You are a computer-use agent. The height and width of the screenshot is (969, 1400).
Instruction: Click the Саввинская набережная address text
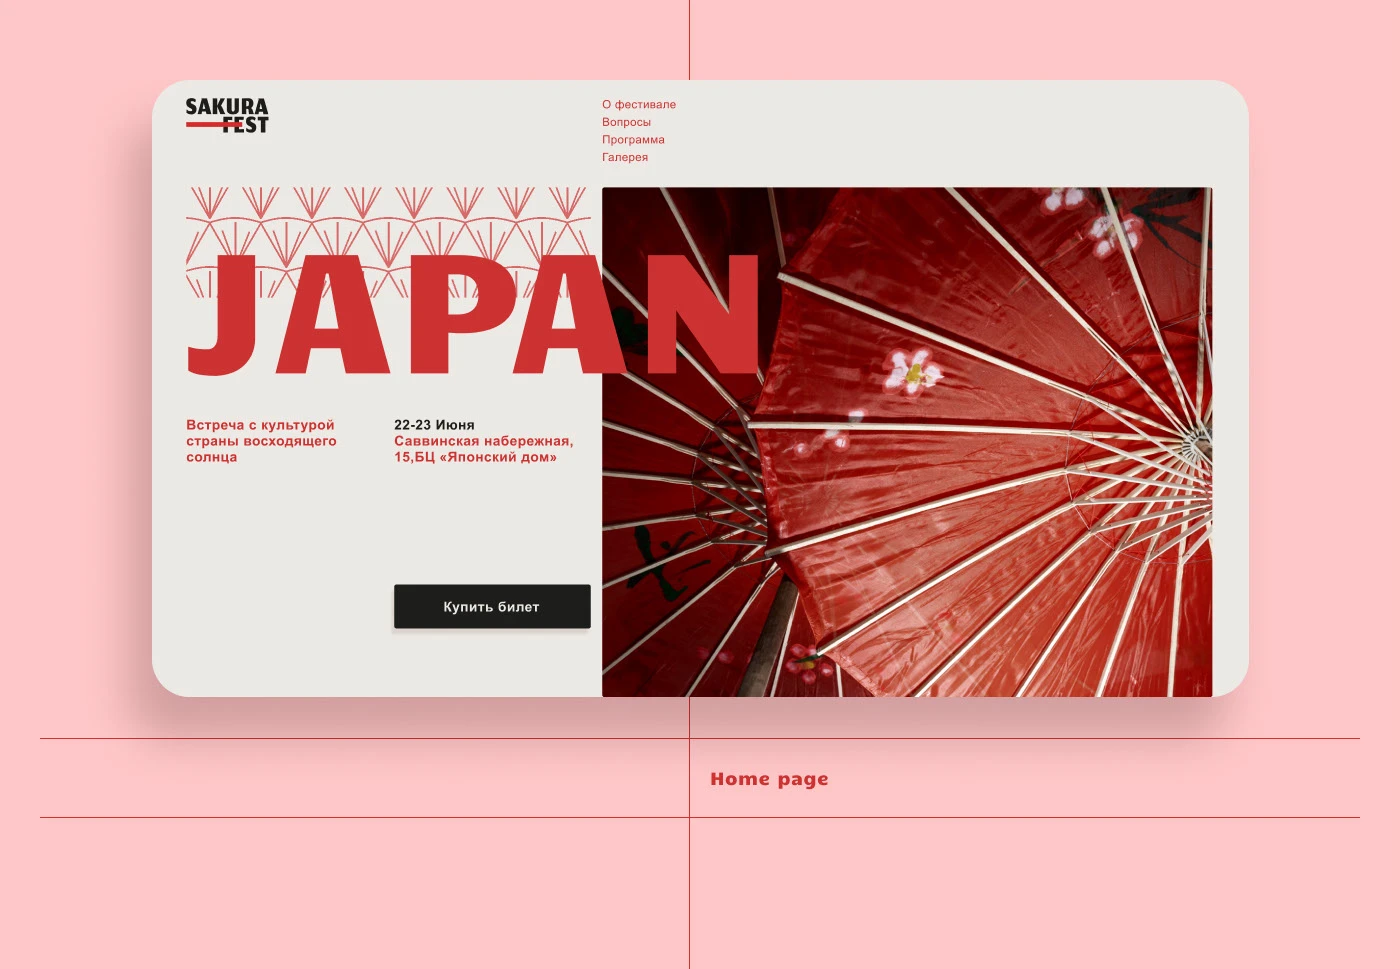[484, 447]
